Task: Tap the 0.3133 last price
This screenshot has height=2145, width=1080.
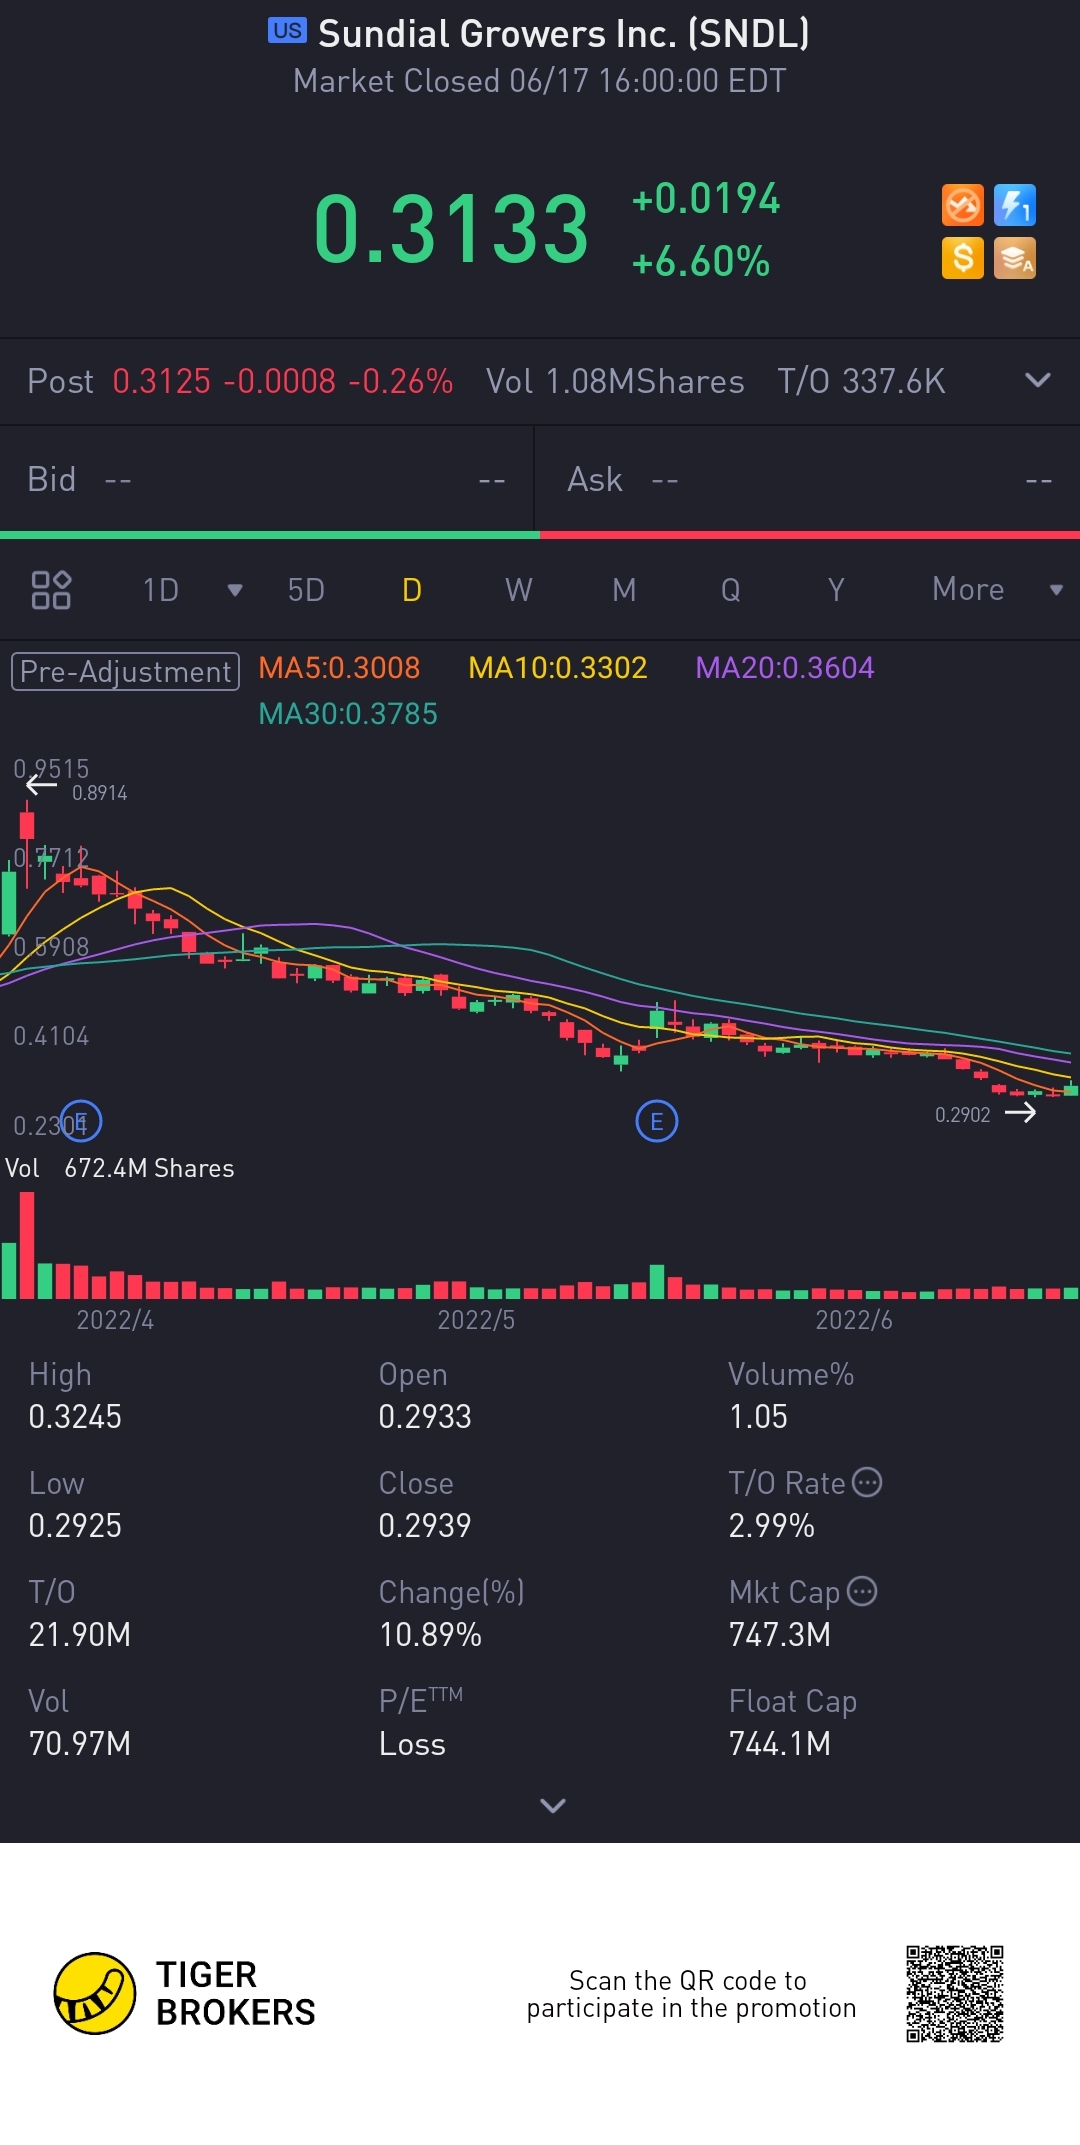Action: pyautogui.click(x=451, y=229)
